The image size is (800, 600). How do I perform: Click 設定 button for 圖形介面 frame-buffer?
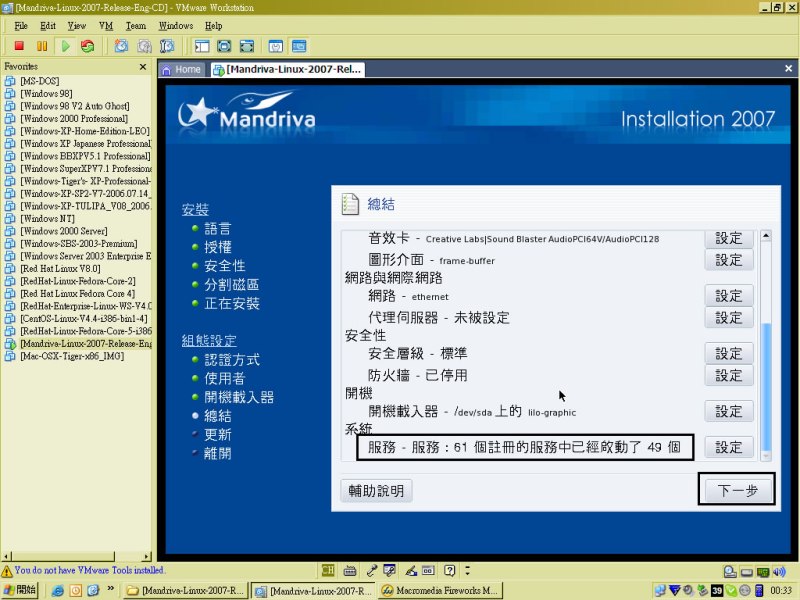coord(729,260)
